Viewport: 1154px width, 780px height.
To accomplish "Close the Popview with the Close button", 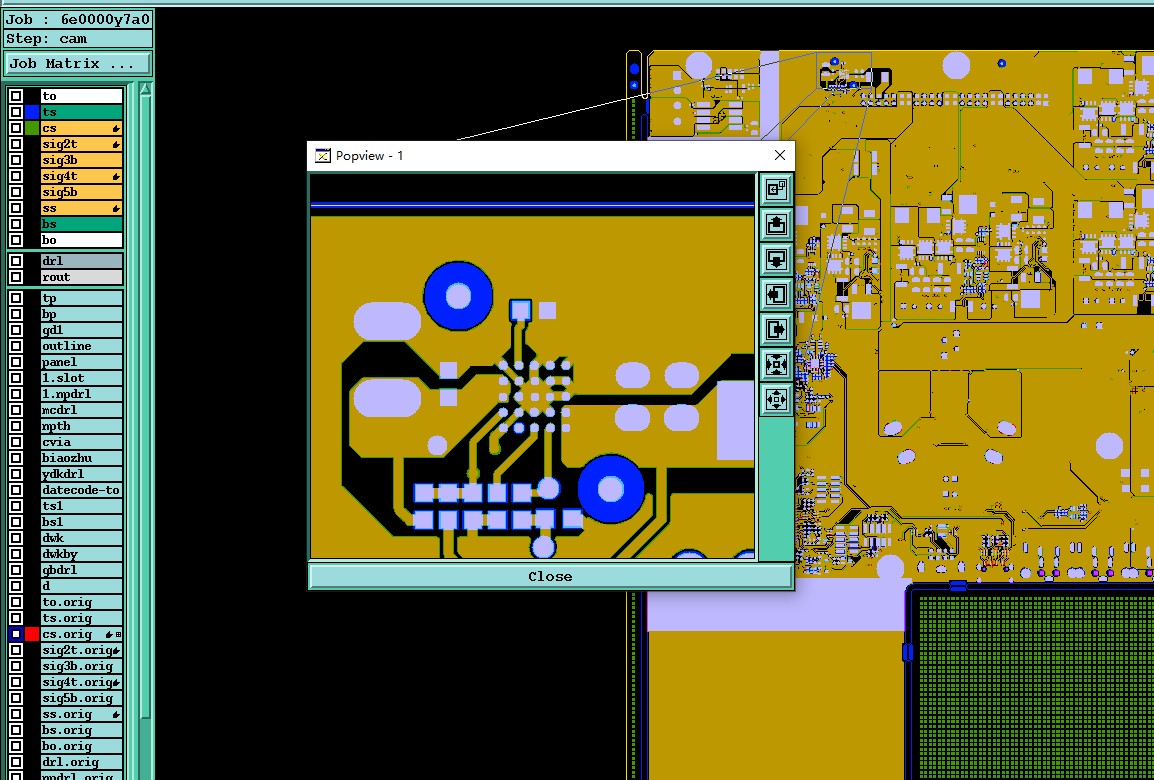I will pos(550,576).
